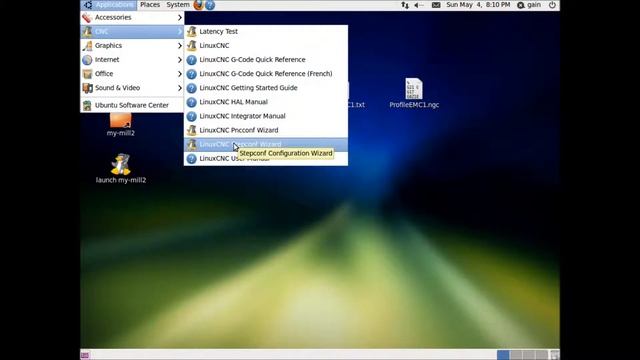Open the Sound & Video submenu
This screenshot has width=640, height=360.
(132, 88)
